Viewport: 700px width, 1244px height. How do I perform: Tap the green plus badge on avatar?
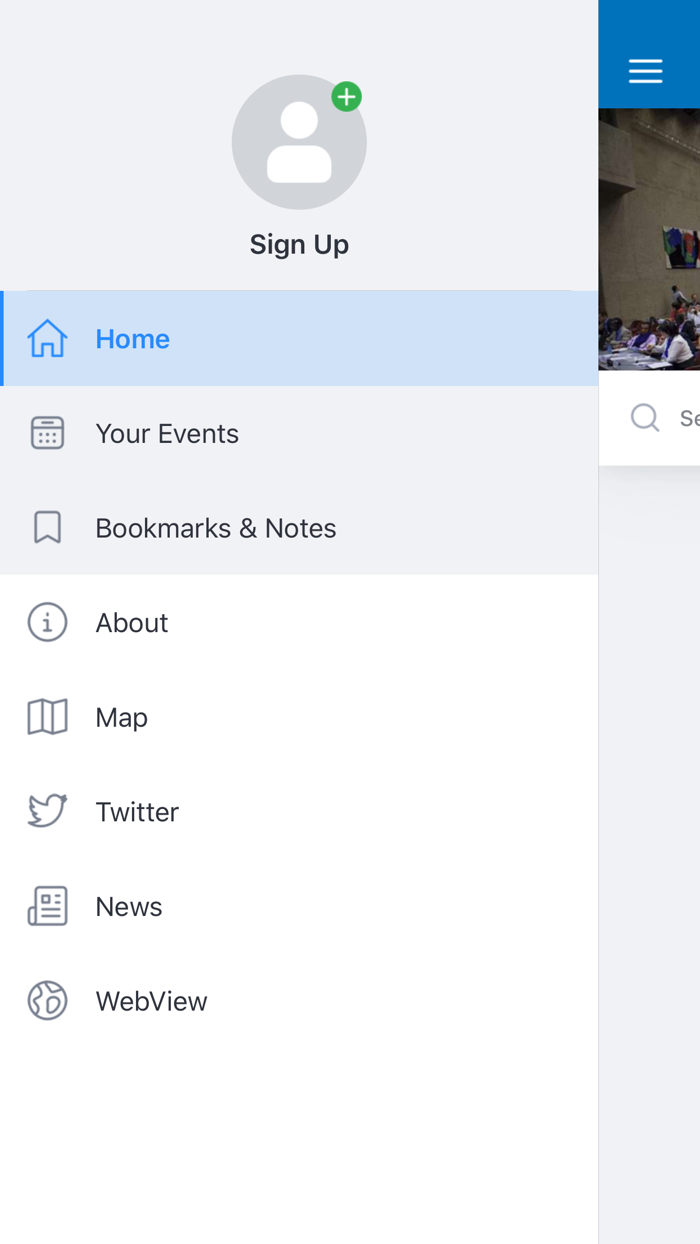pos(346,97)
